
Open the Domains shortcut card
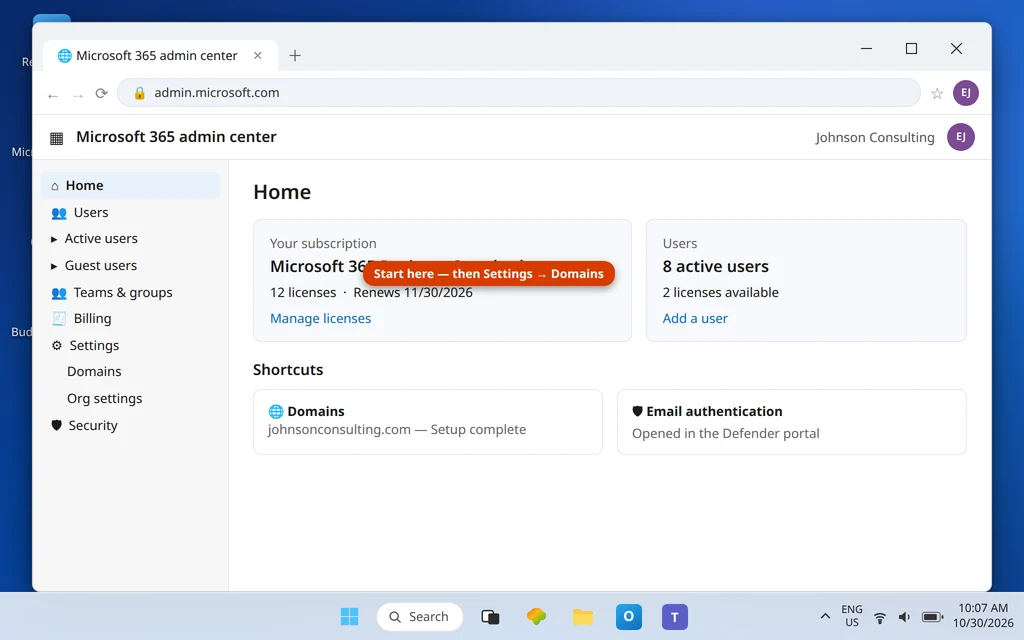pyautogui.click(x=428, y=422)
